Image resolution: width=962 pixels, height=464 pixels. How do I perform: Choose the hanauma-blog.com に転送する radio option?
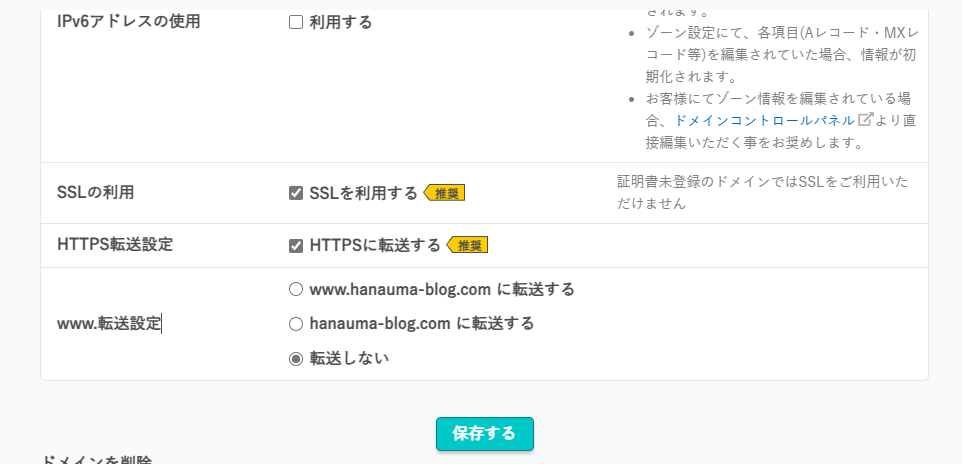(296, 323)
